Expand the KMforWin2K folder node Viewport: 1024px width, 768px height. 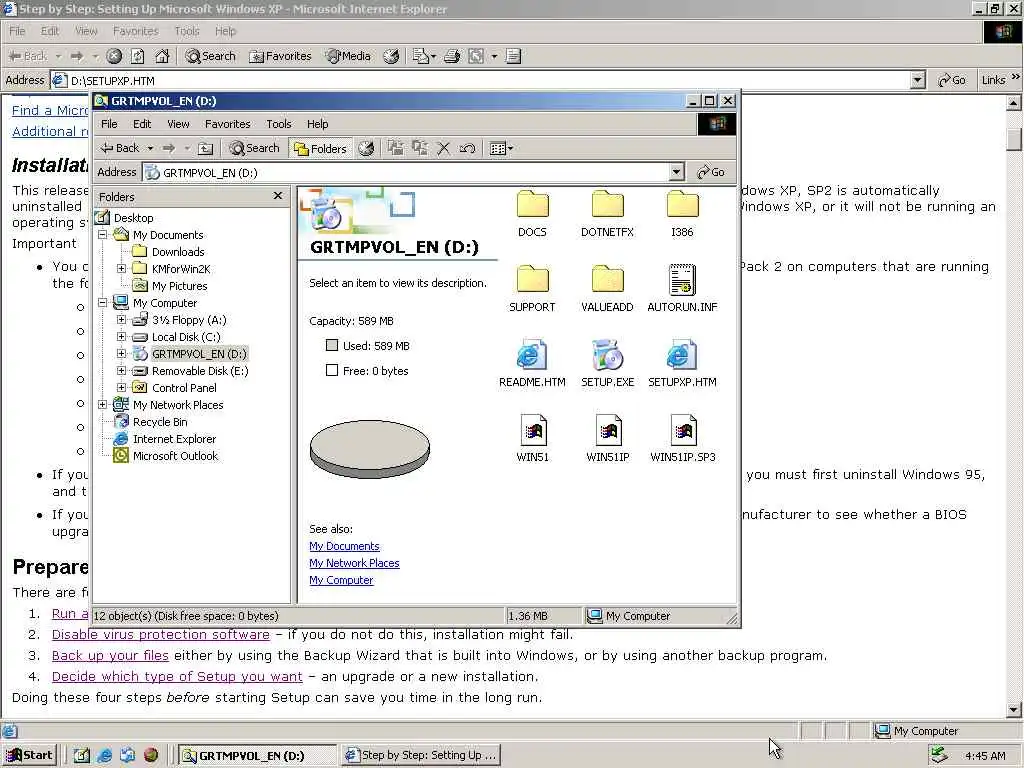coord(121,268)
